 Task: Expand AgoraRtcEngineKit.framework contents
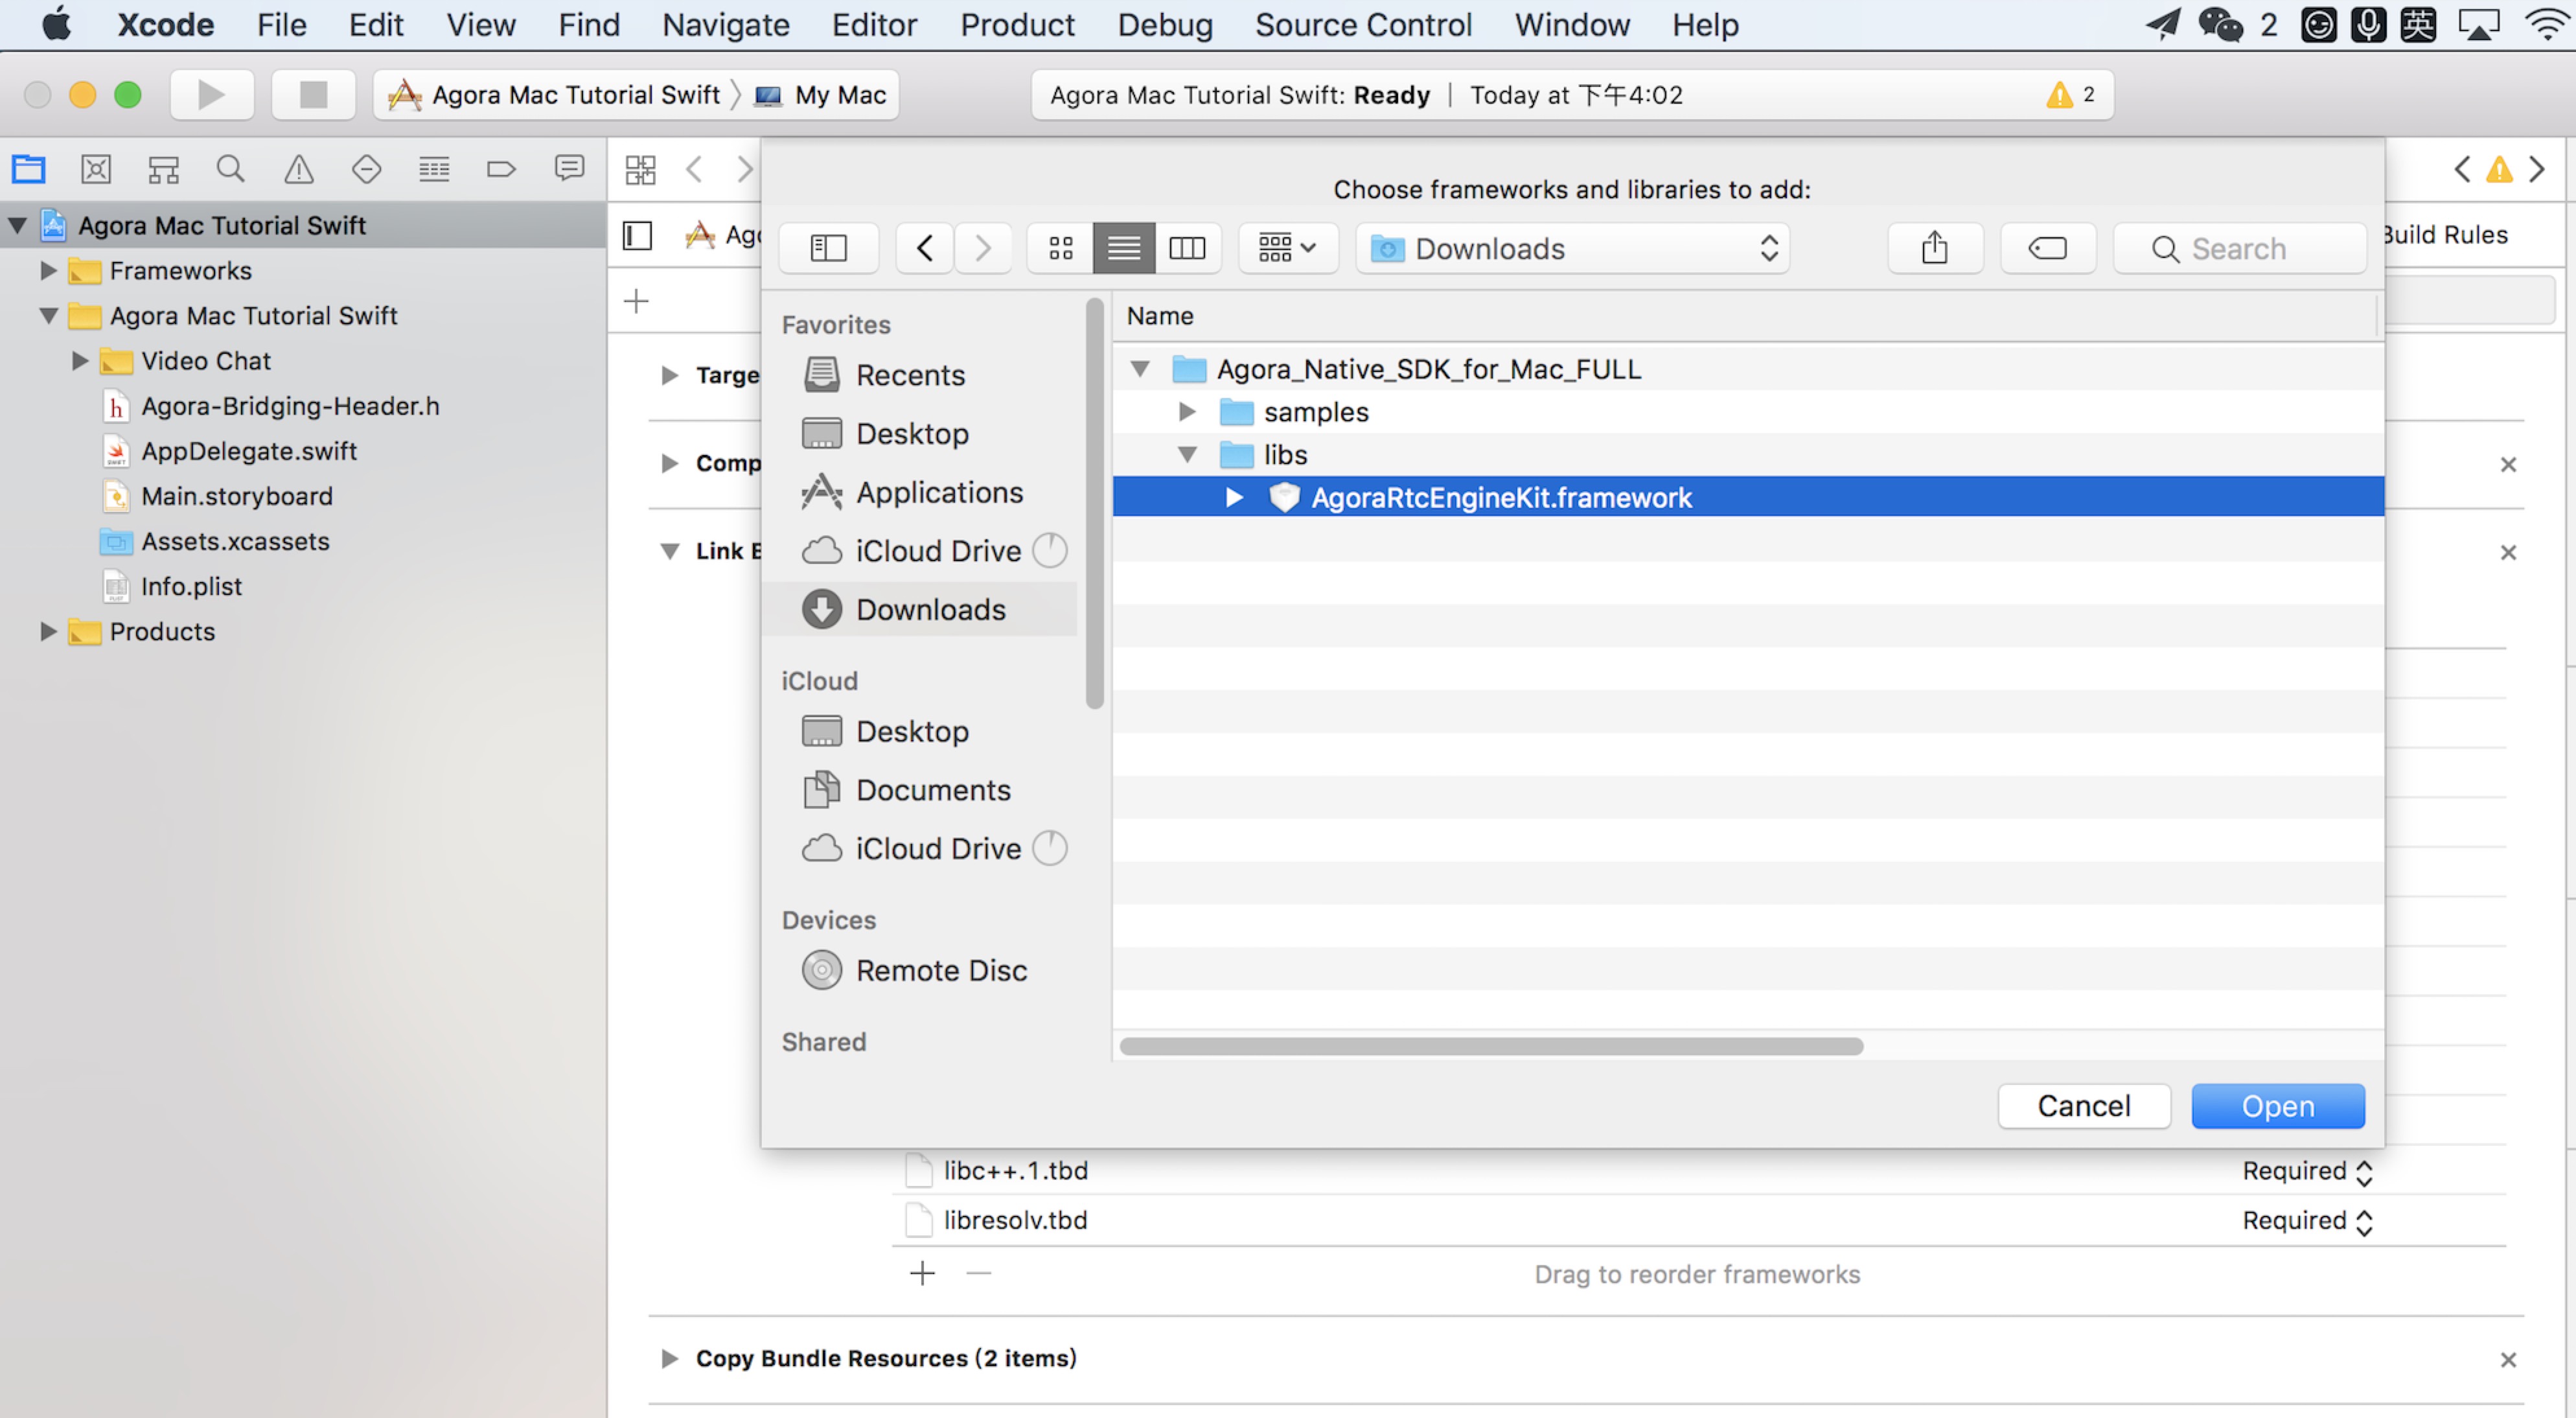1234,497
